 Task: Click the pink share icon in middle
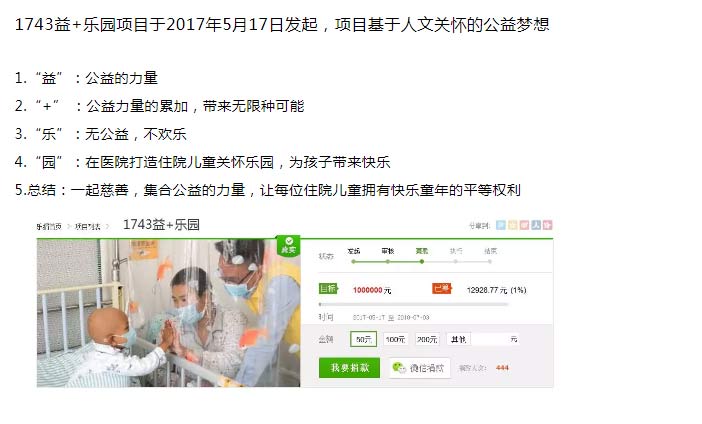524,225
